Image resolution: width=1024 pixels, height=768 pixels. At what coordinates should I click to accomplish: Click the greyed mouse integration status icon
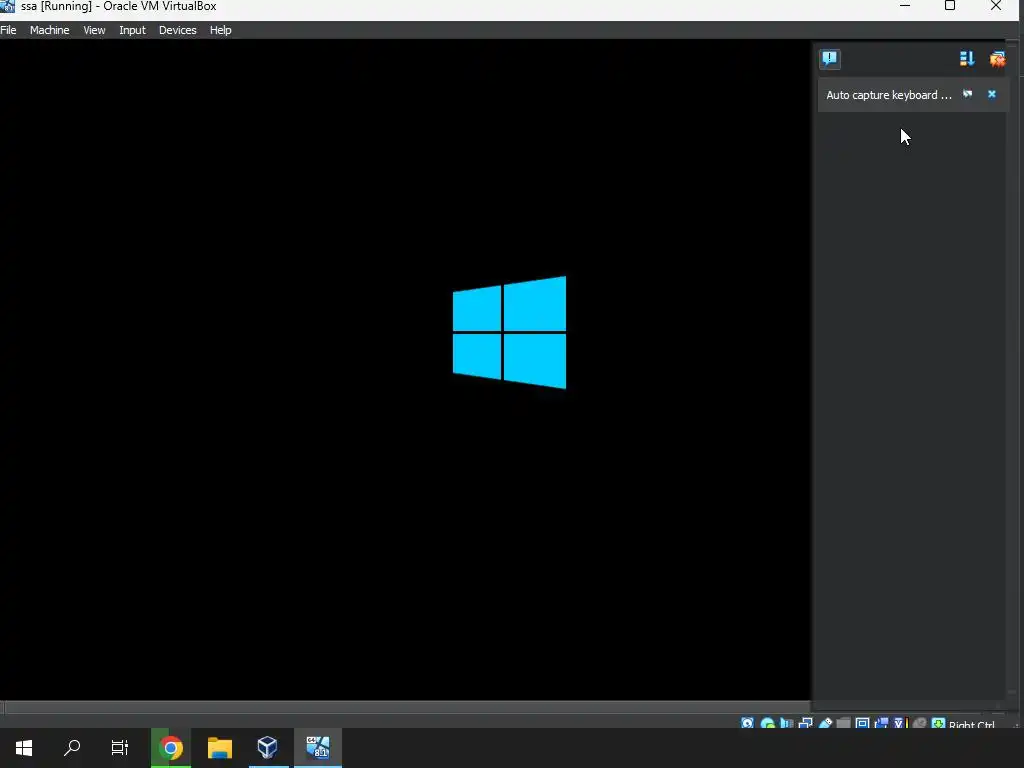(x=920, y=723)
